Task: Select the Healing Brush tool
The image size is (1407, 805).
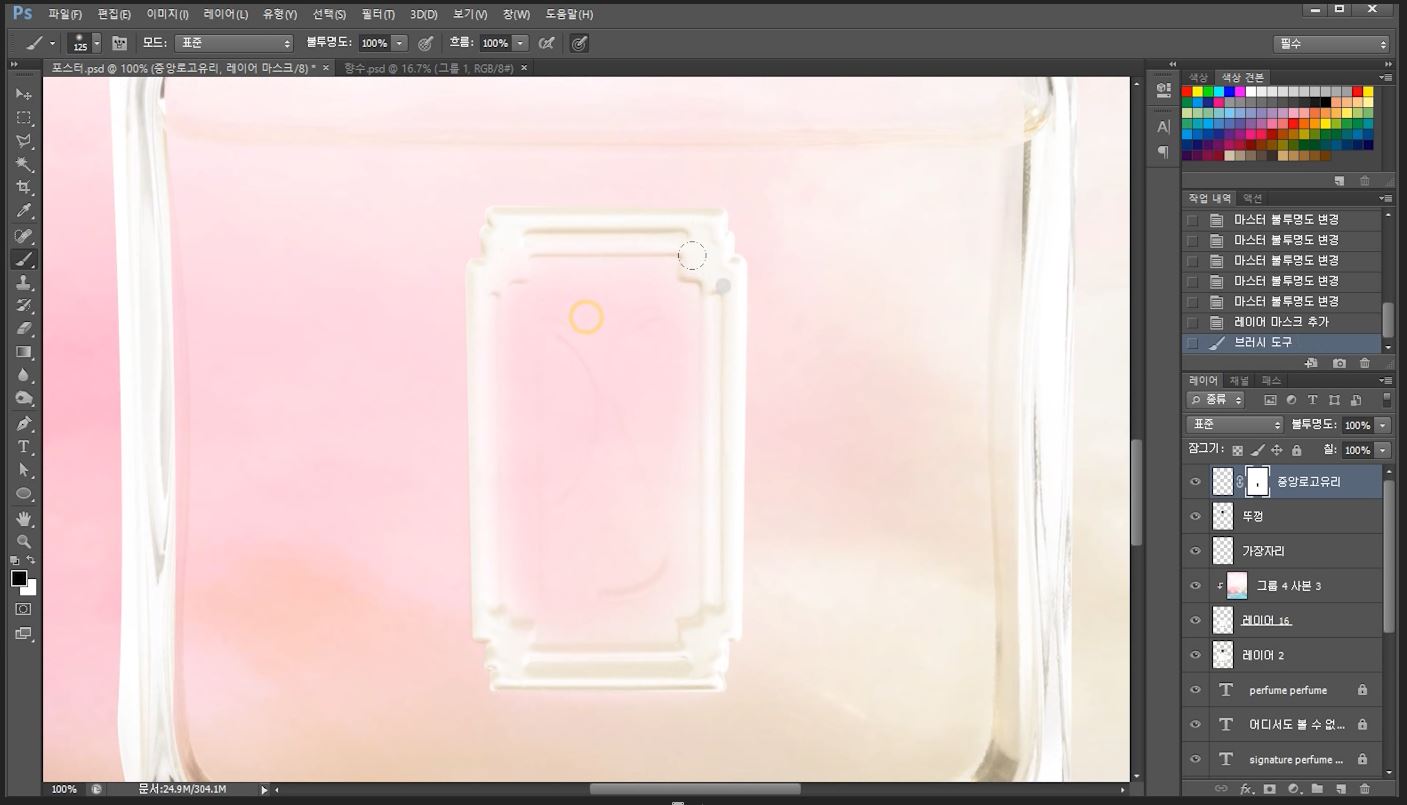Action: 24,236
